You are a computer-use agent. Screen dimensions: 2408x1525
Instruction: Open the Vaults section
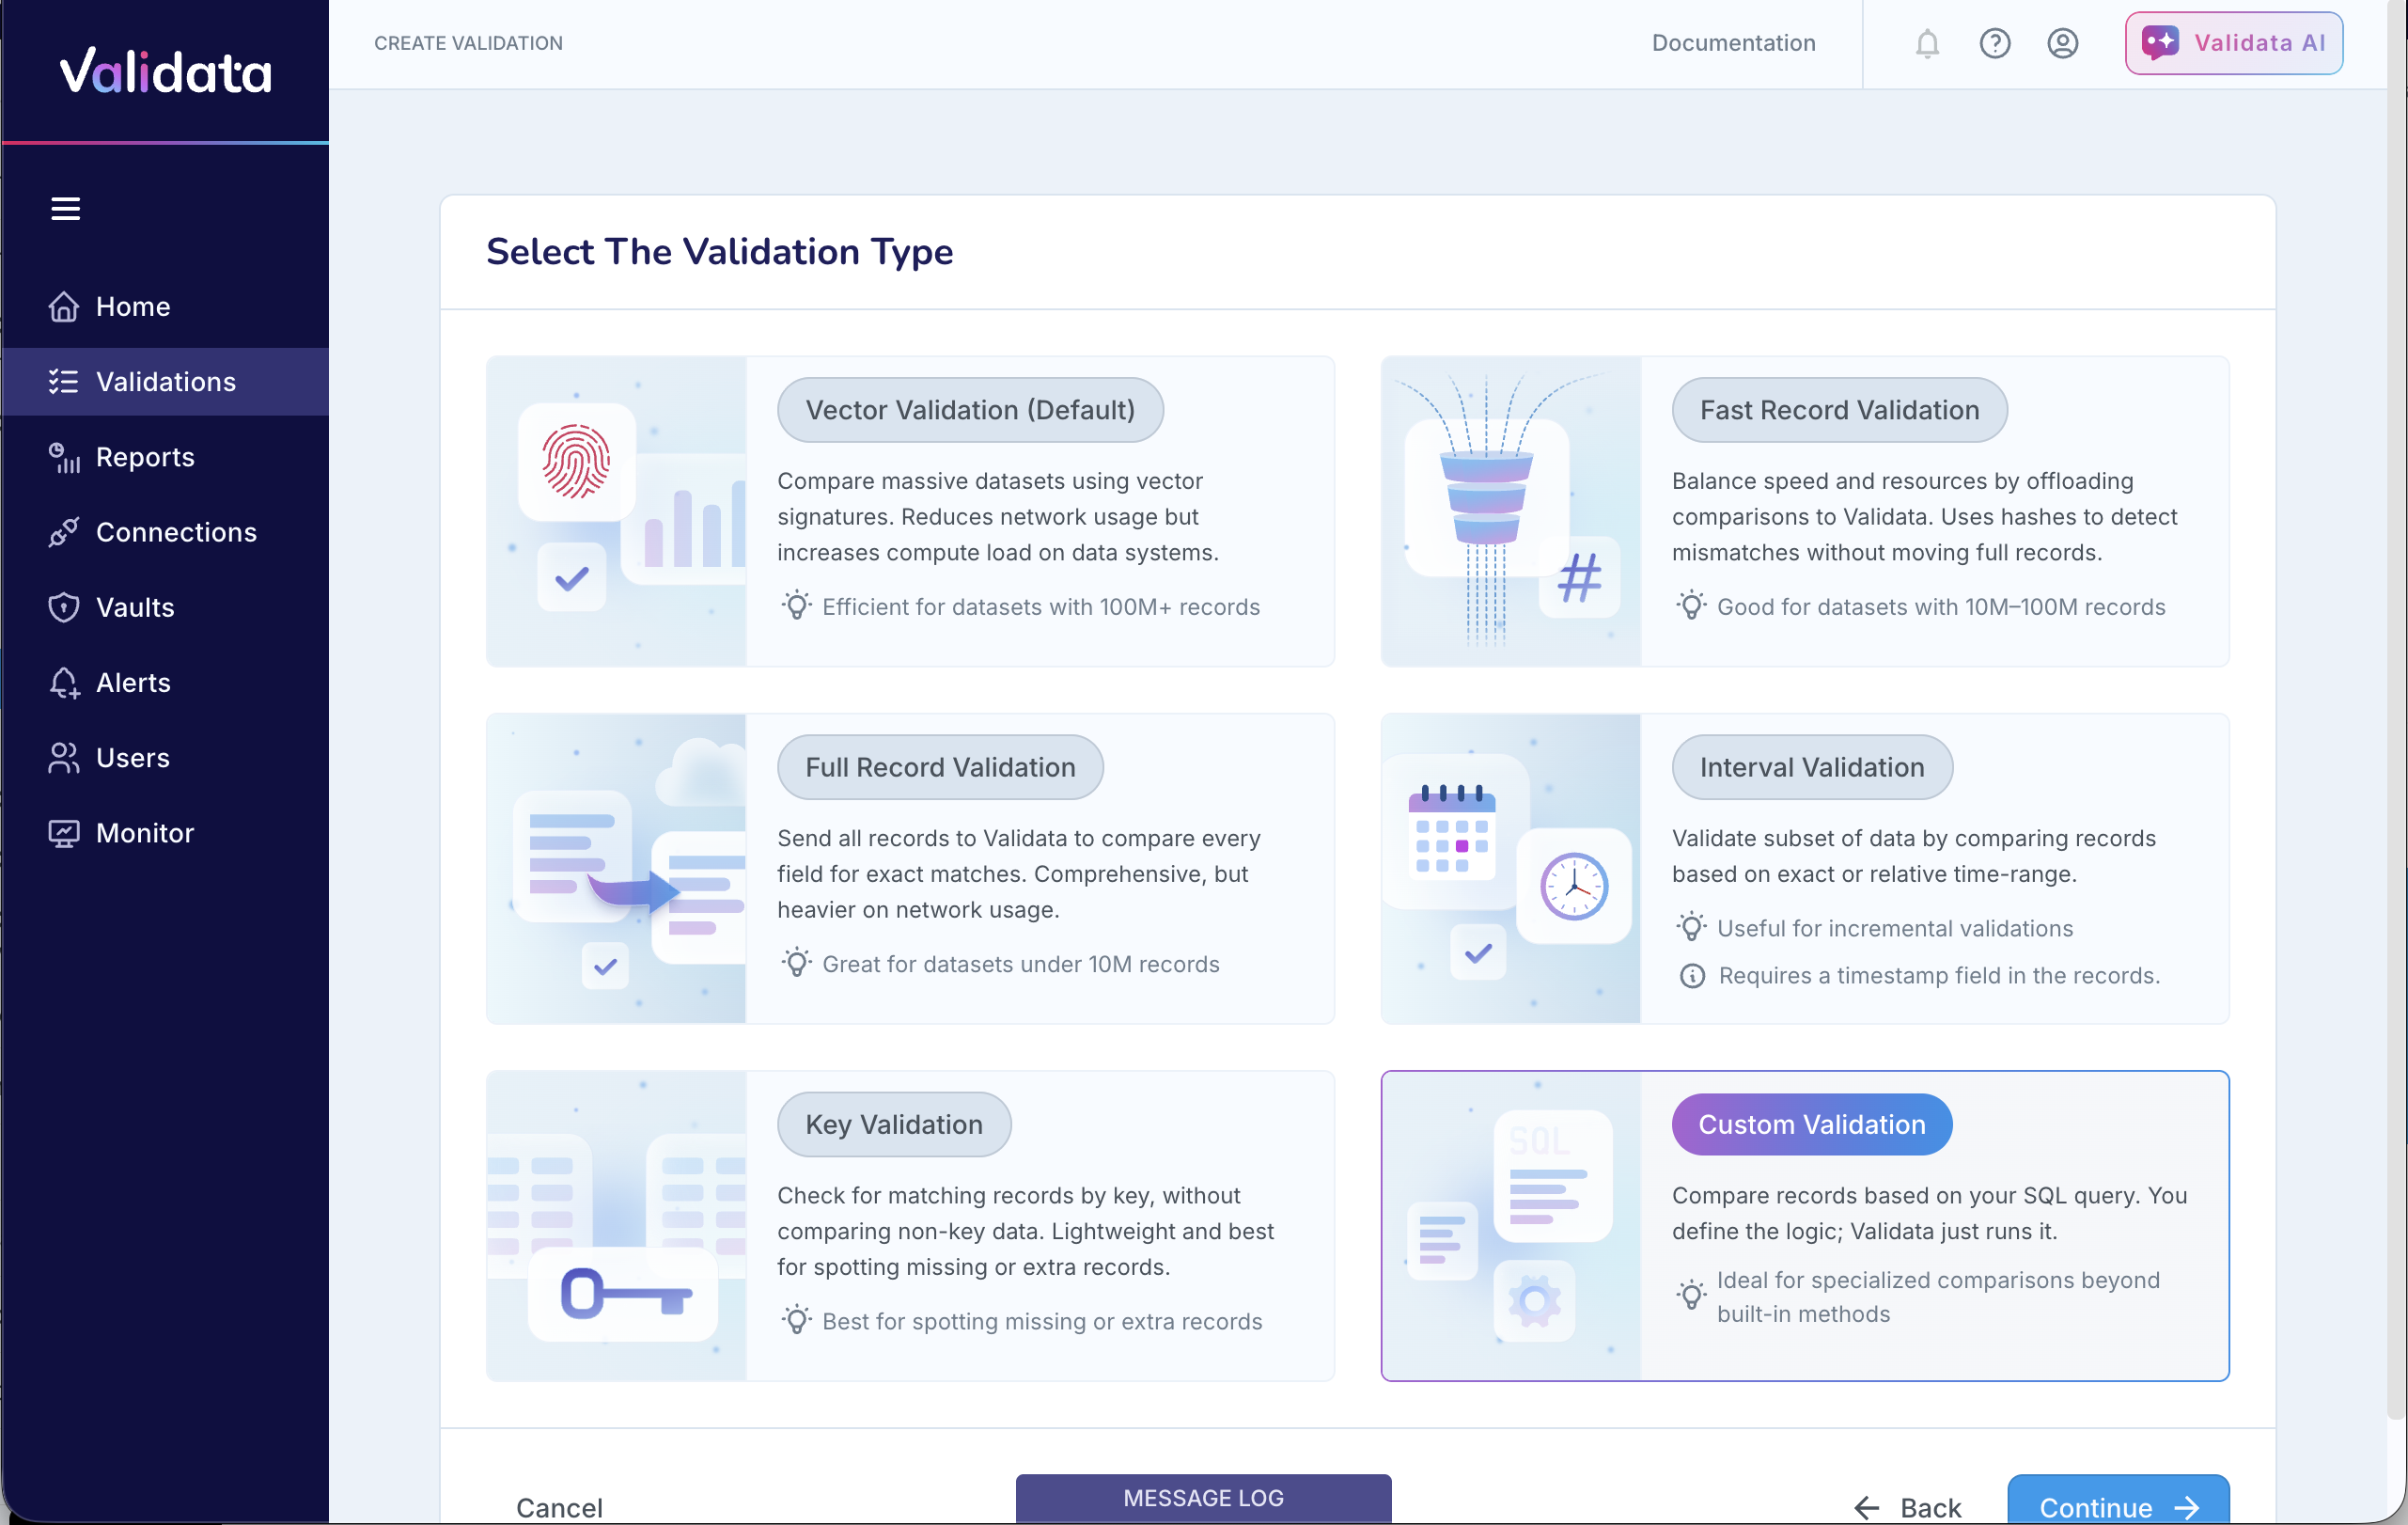(x=136, y=607)
